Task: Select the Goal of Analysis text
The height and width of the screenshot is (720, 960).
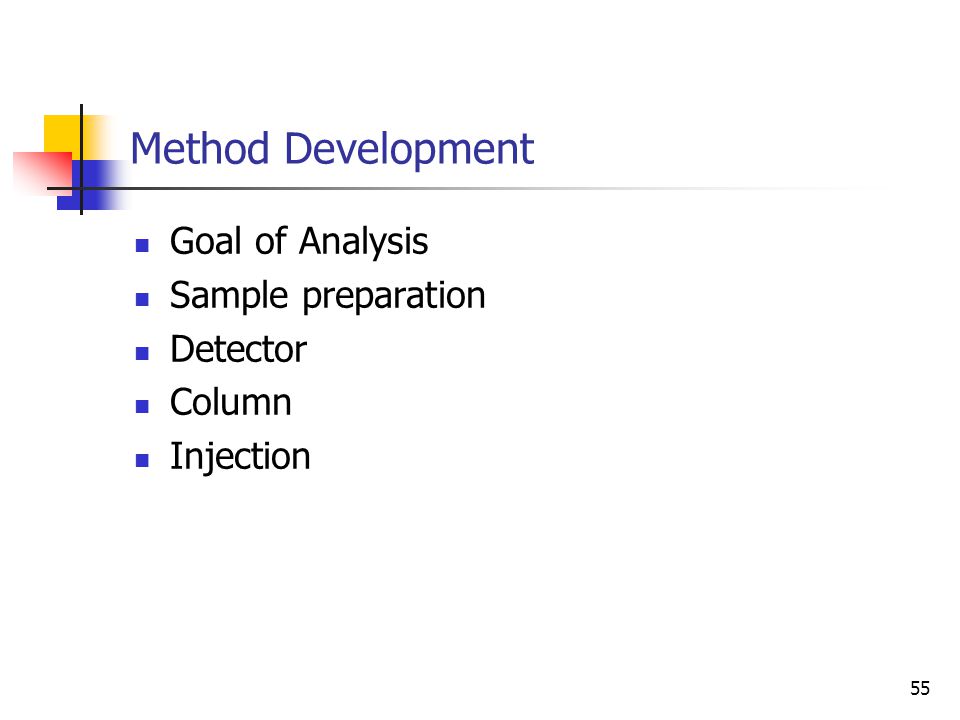Action: tap(299, 242)
